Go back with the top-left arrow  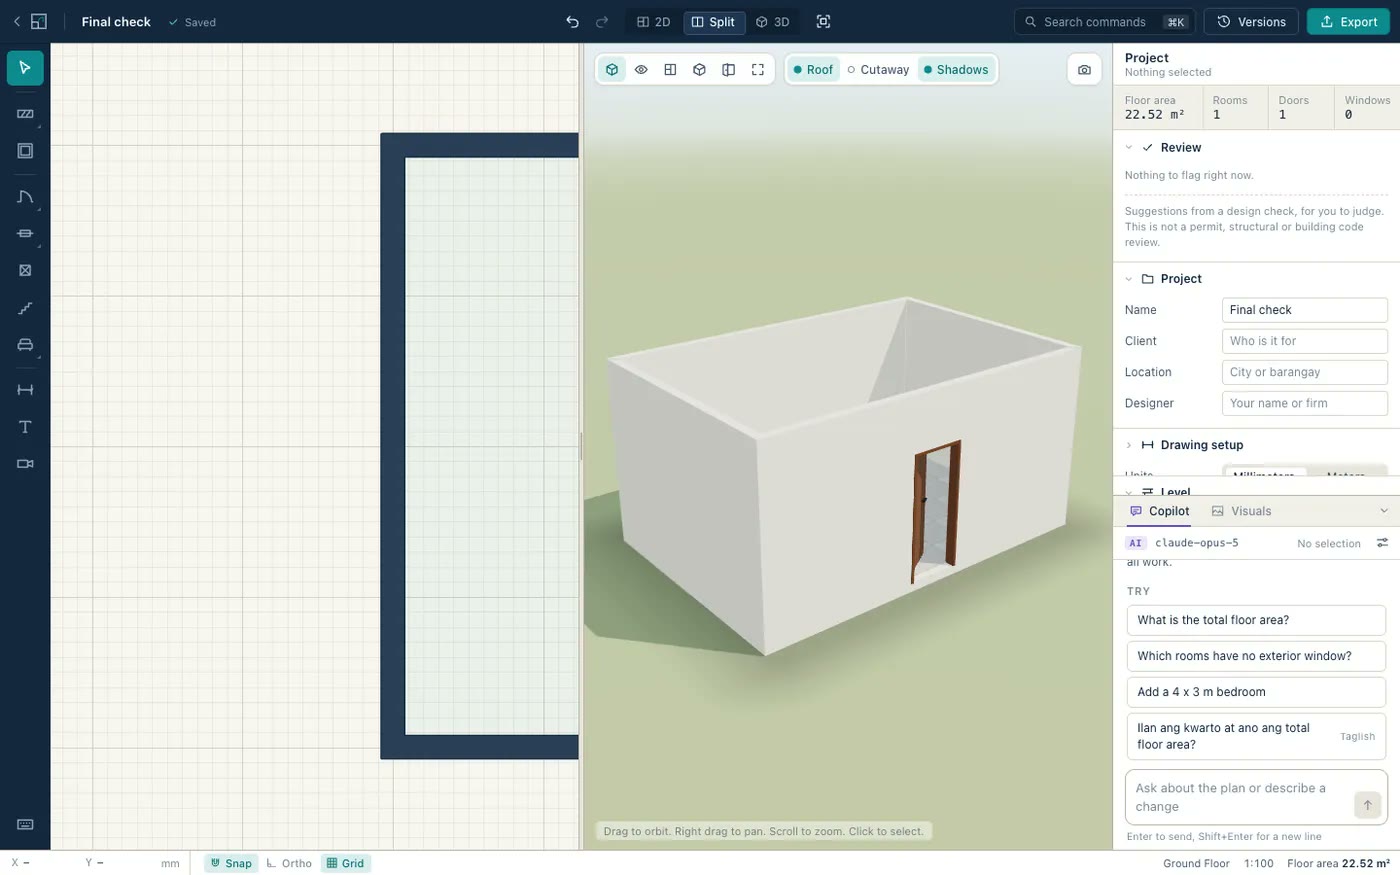click(x=16, y=22)
